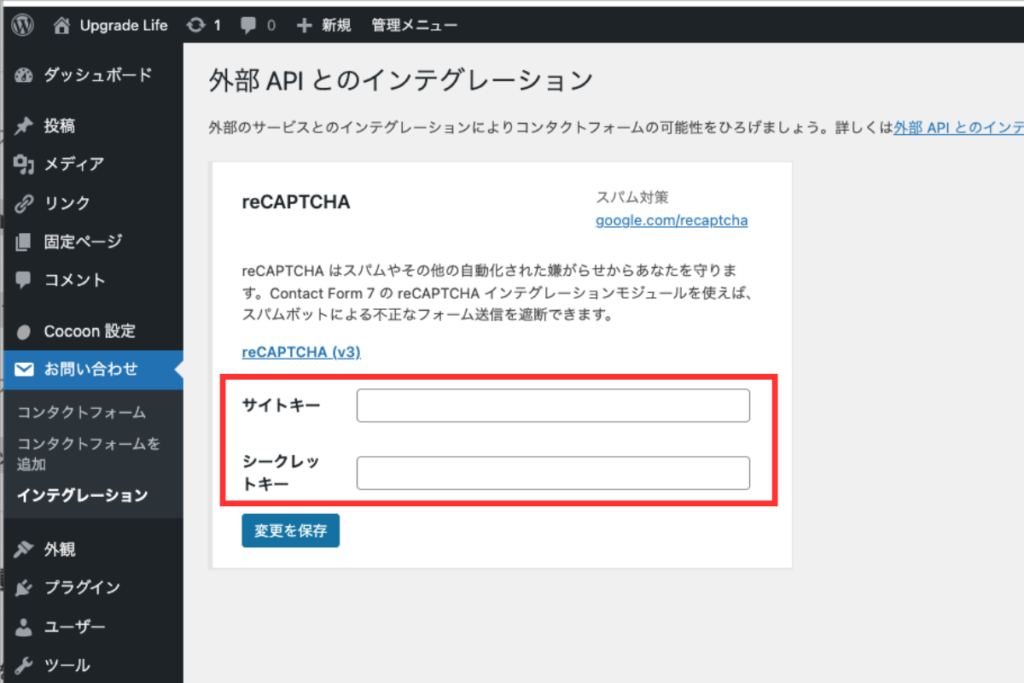The width and height of the screenshot is (1024, 683).
Task: Click the WordPress logo icon
Action: point(22,24)
